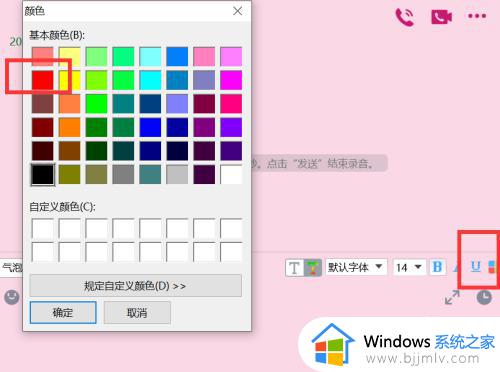Screen dimensions: 500x372
Task: Choose the azure blue swatch in top row
Action: pos(177,56)
